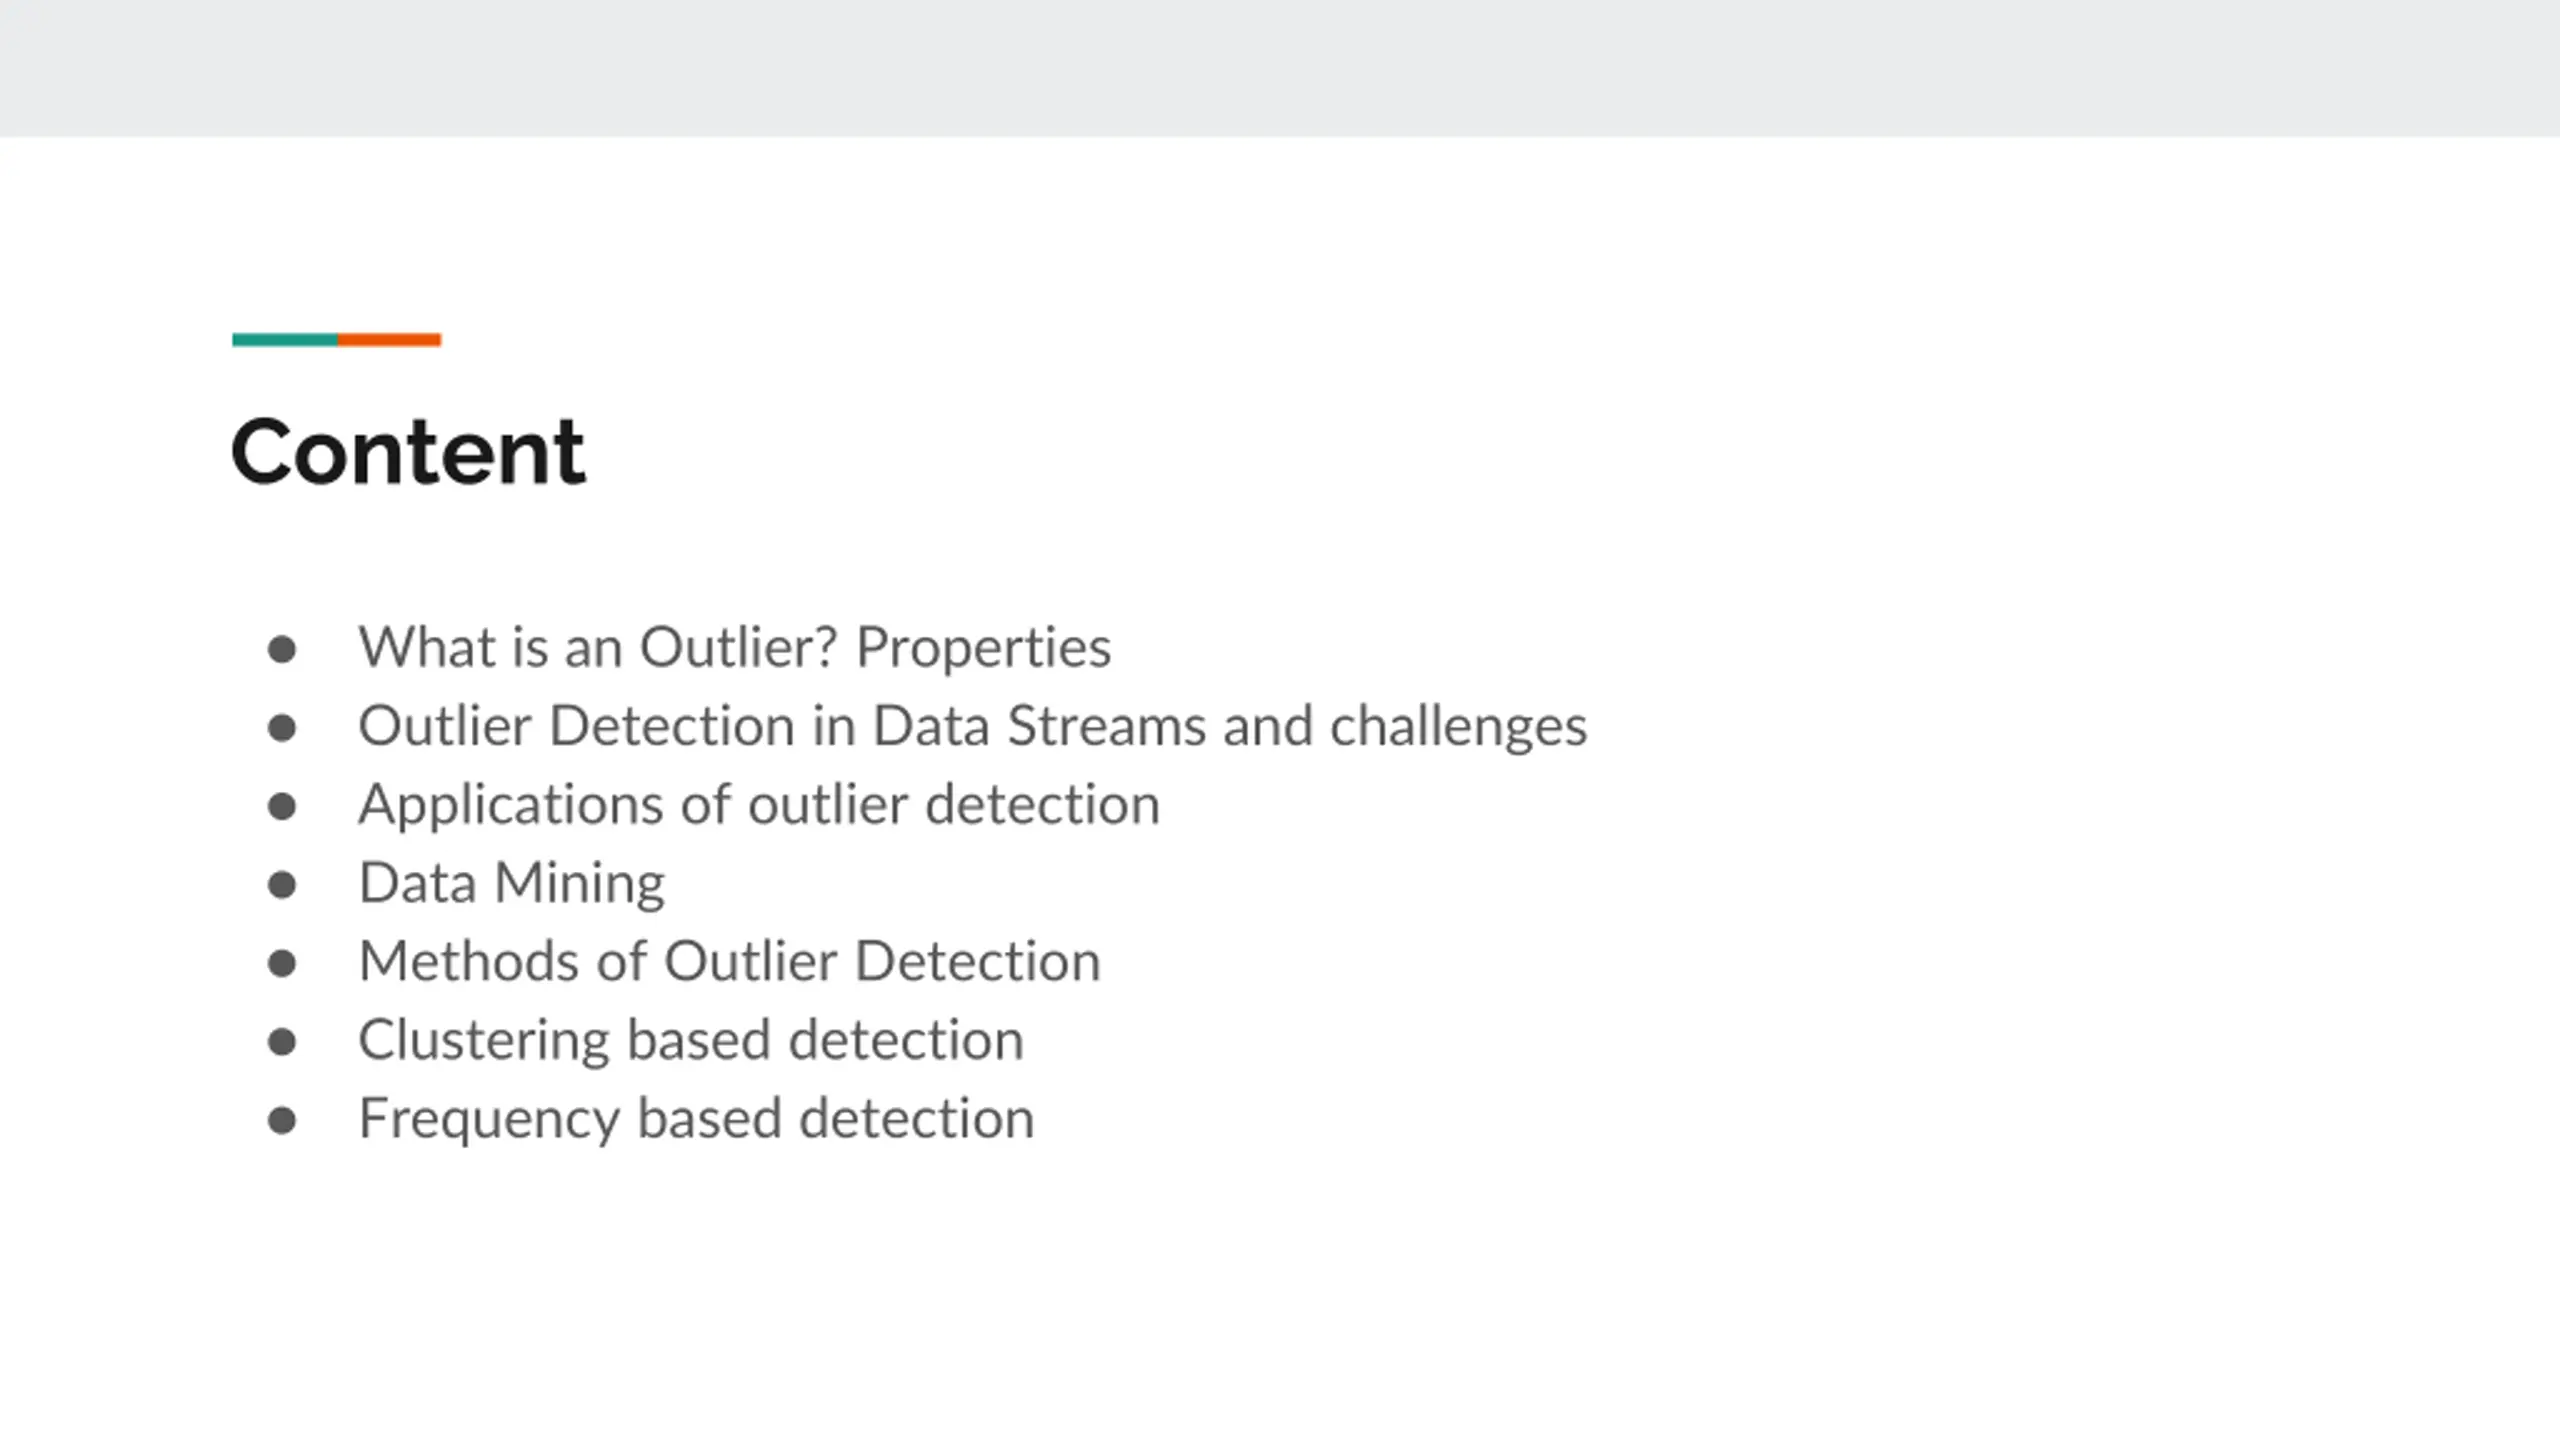Screen dimensions: 2560x1440
Task: Select the Content slide title
Action: (408, 452)
